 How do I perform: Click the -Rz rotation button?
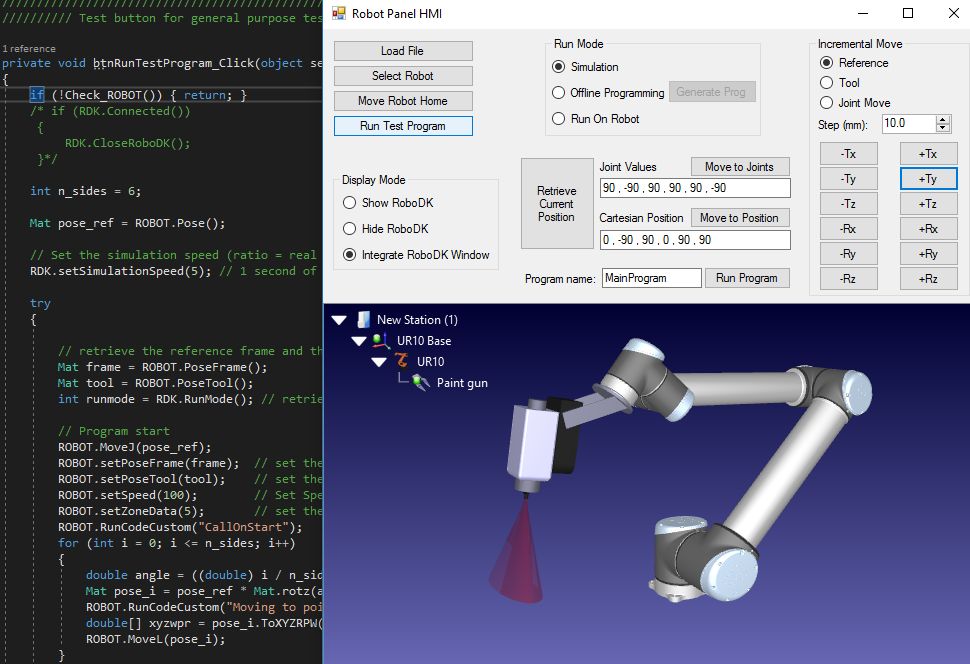point(848,279)
